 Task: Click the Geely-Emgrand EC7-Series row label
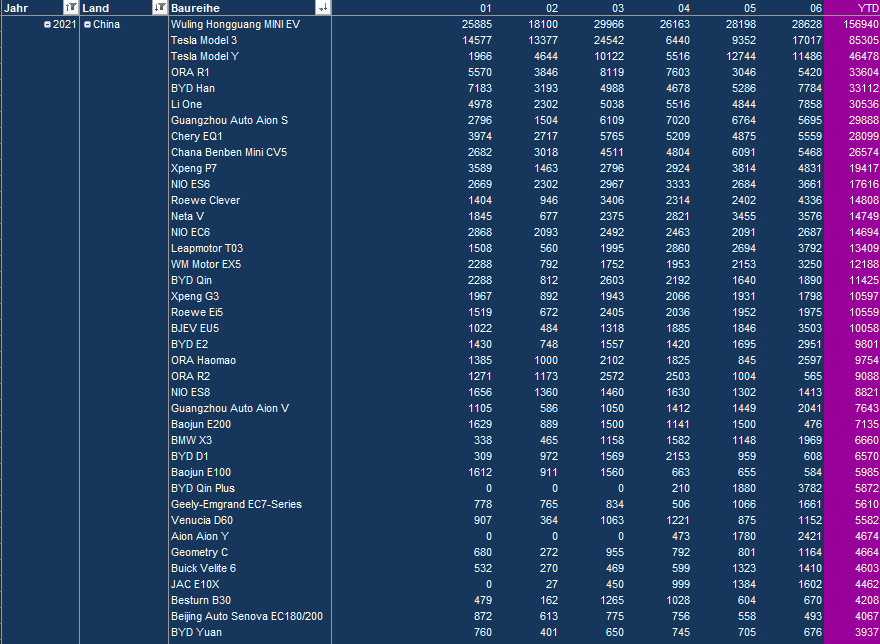coord(236,504)
